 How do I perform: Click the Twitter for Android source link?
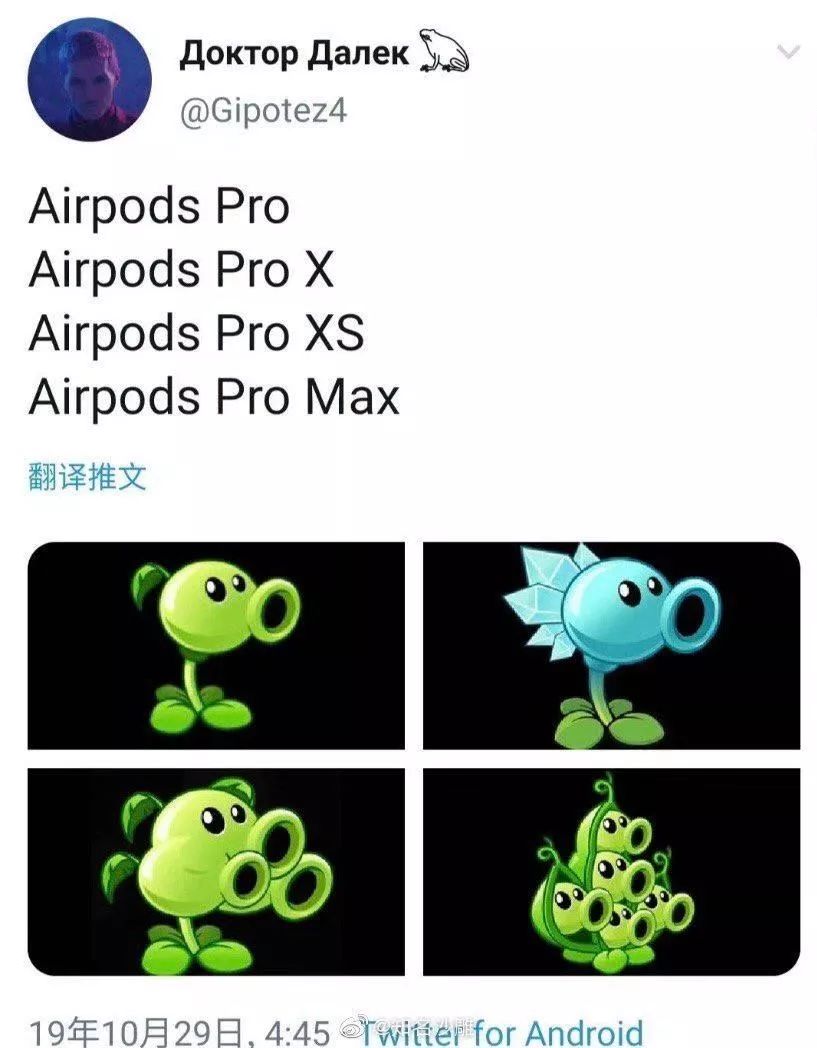501,1033
